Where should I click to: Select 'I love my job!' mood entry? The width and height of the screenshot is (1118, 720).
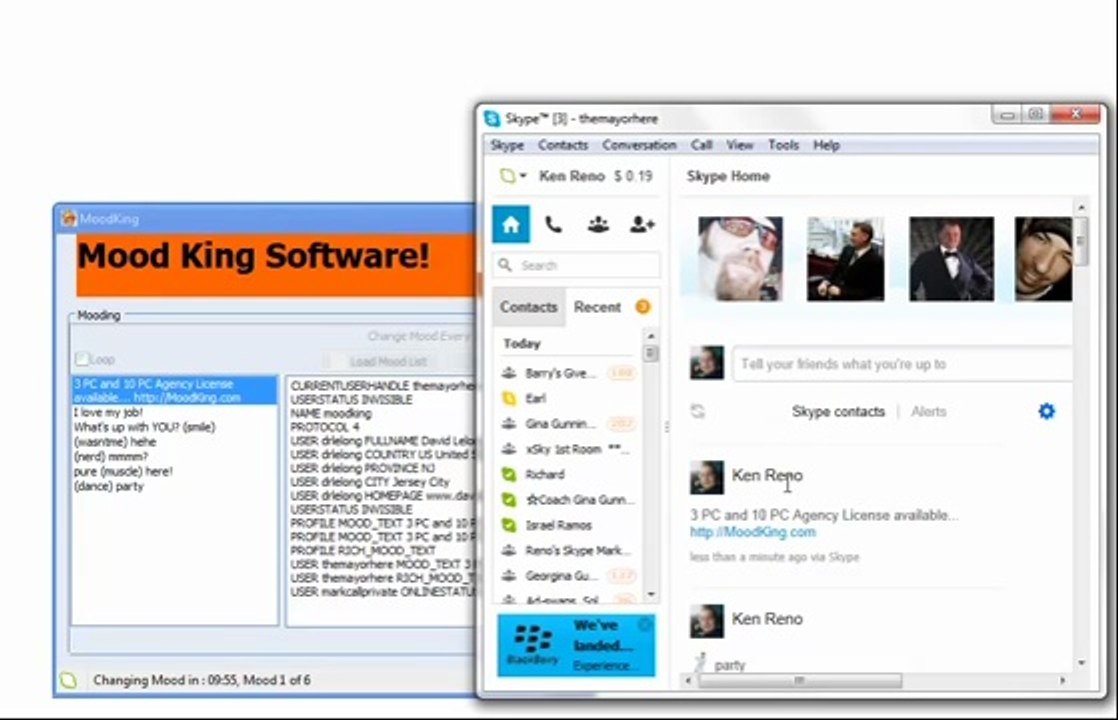[x=108, y=412]
